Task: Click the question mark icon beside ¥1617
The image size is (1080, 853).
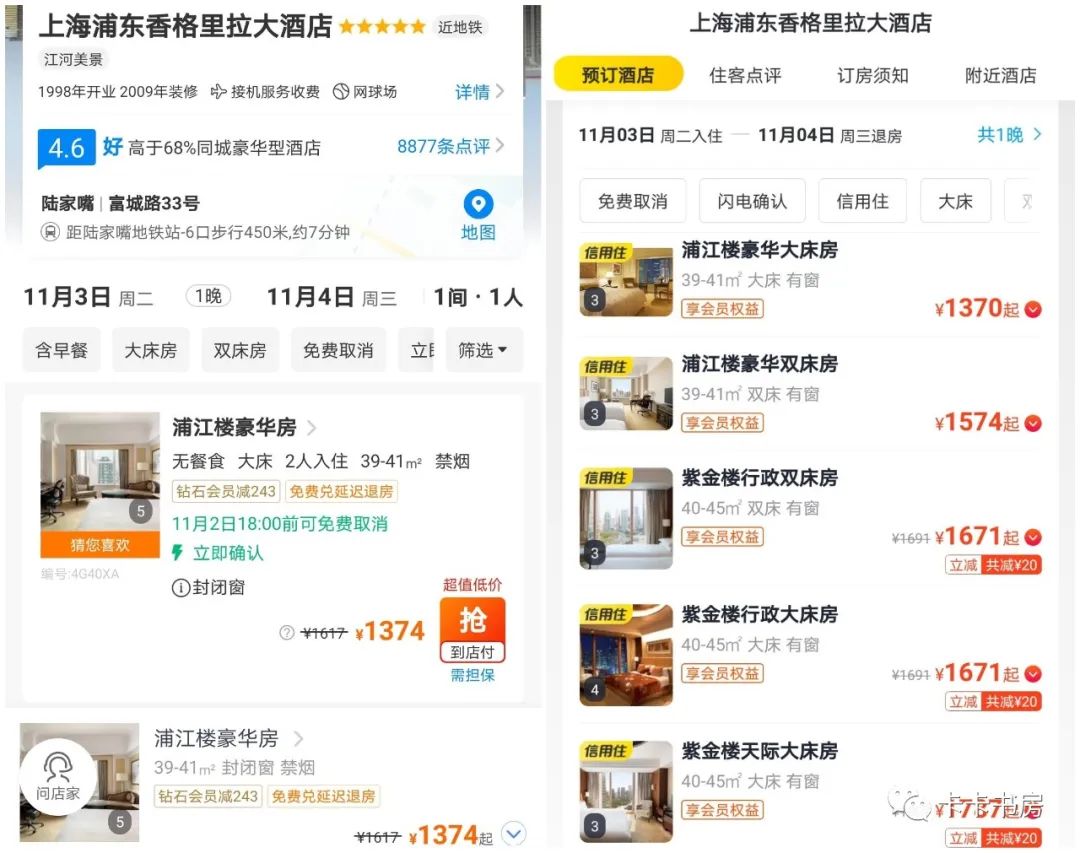Action: (x=287, y=632)
